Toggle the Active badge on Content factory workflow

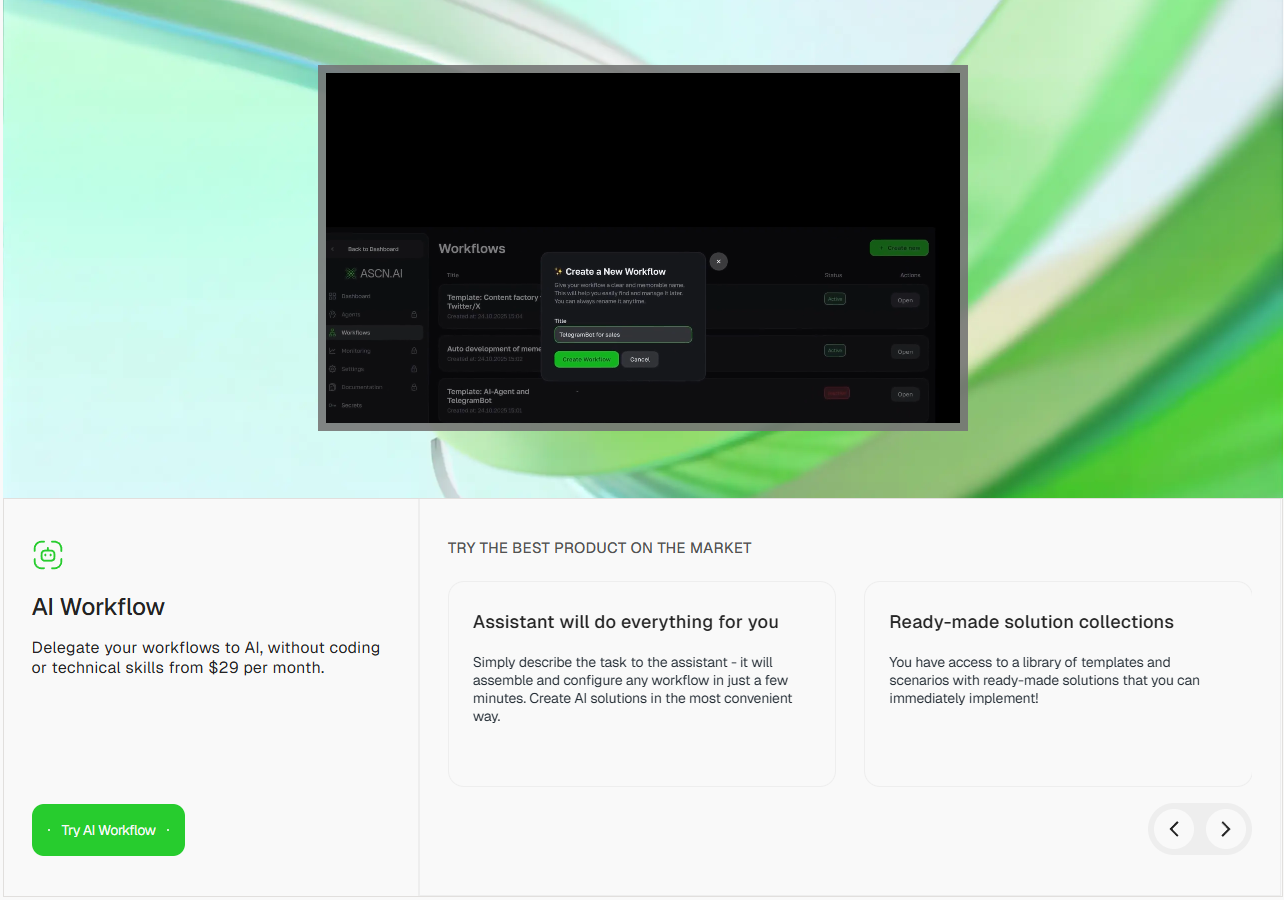pos(835,298)
